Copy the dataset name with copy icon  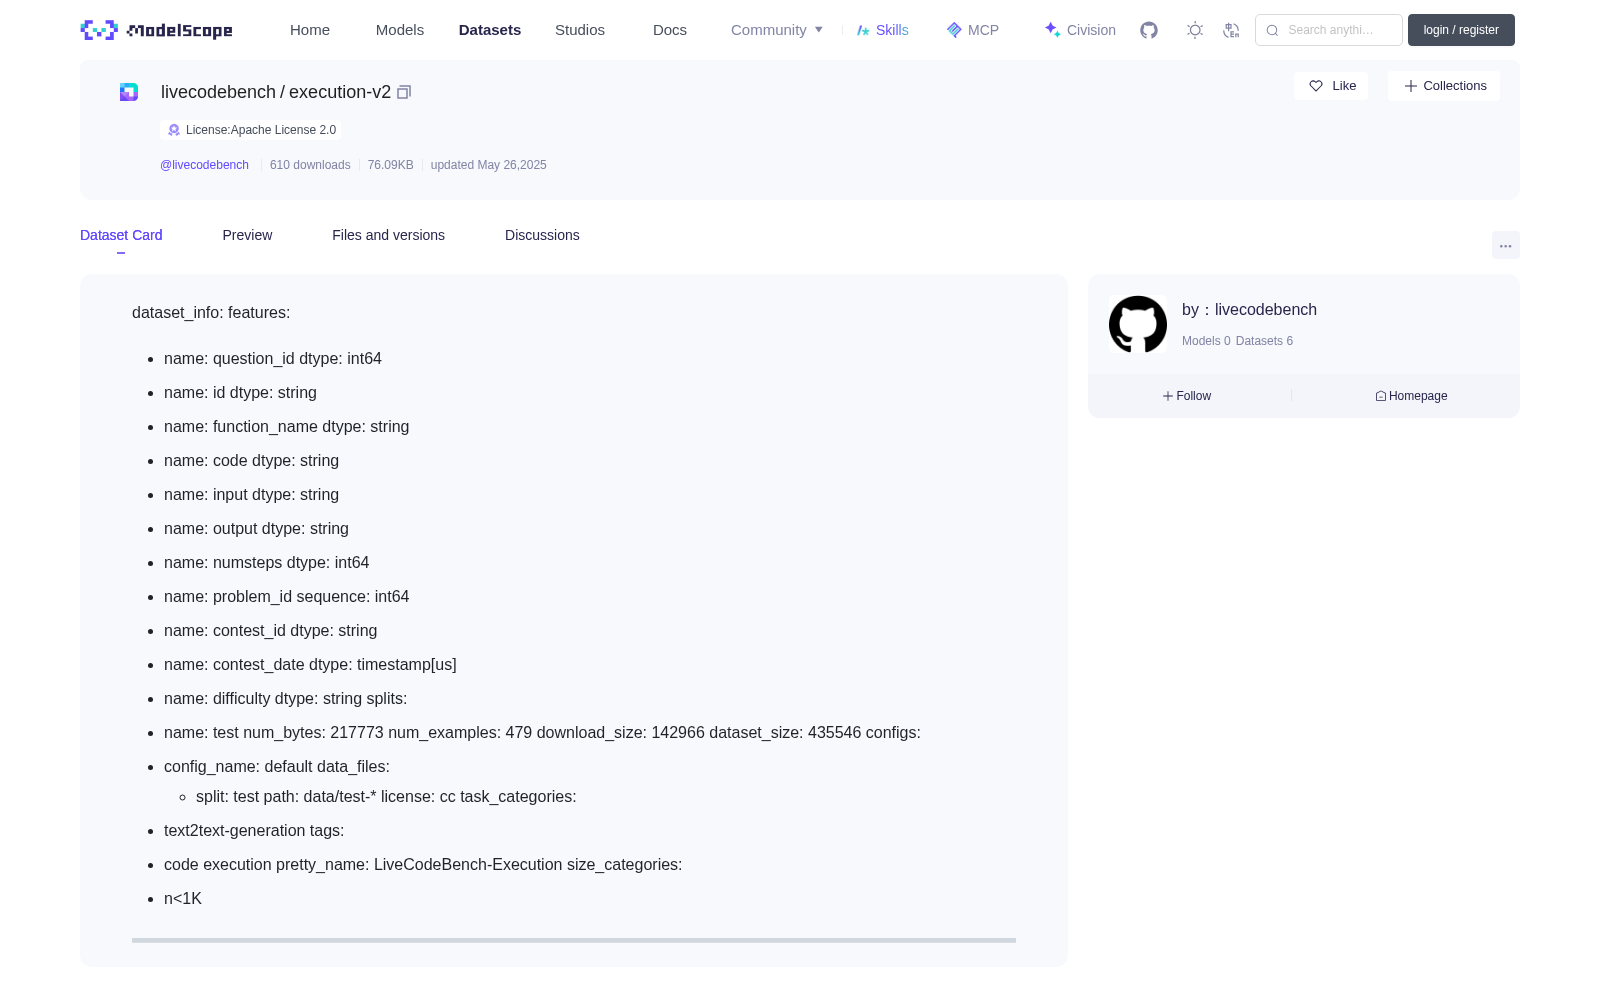404,92
